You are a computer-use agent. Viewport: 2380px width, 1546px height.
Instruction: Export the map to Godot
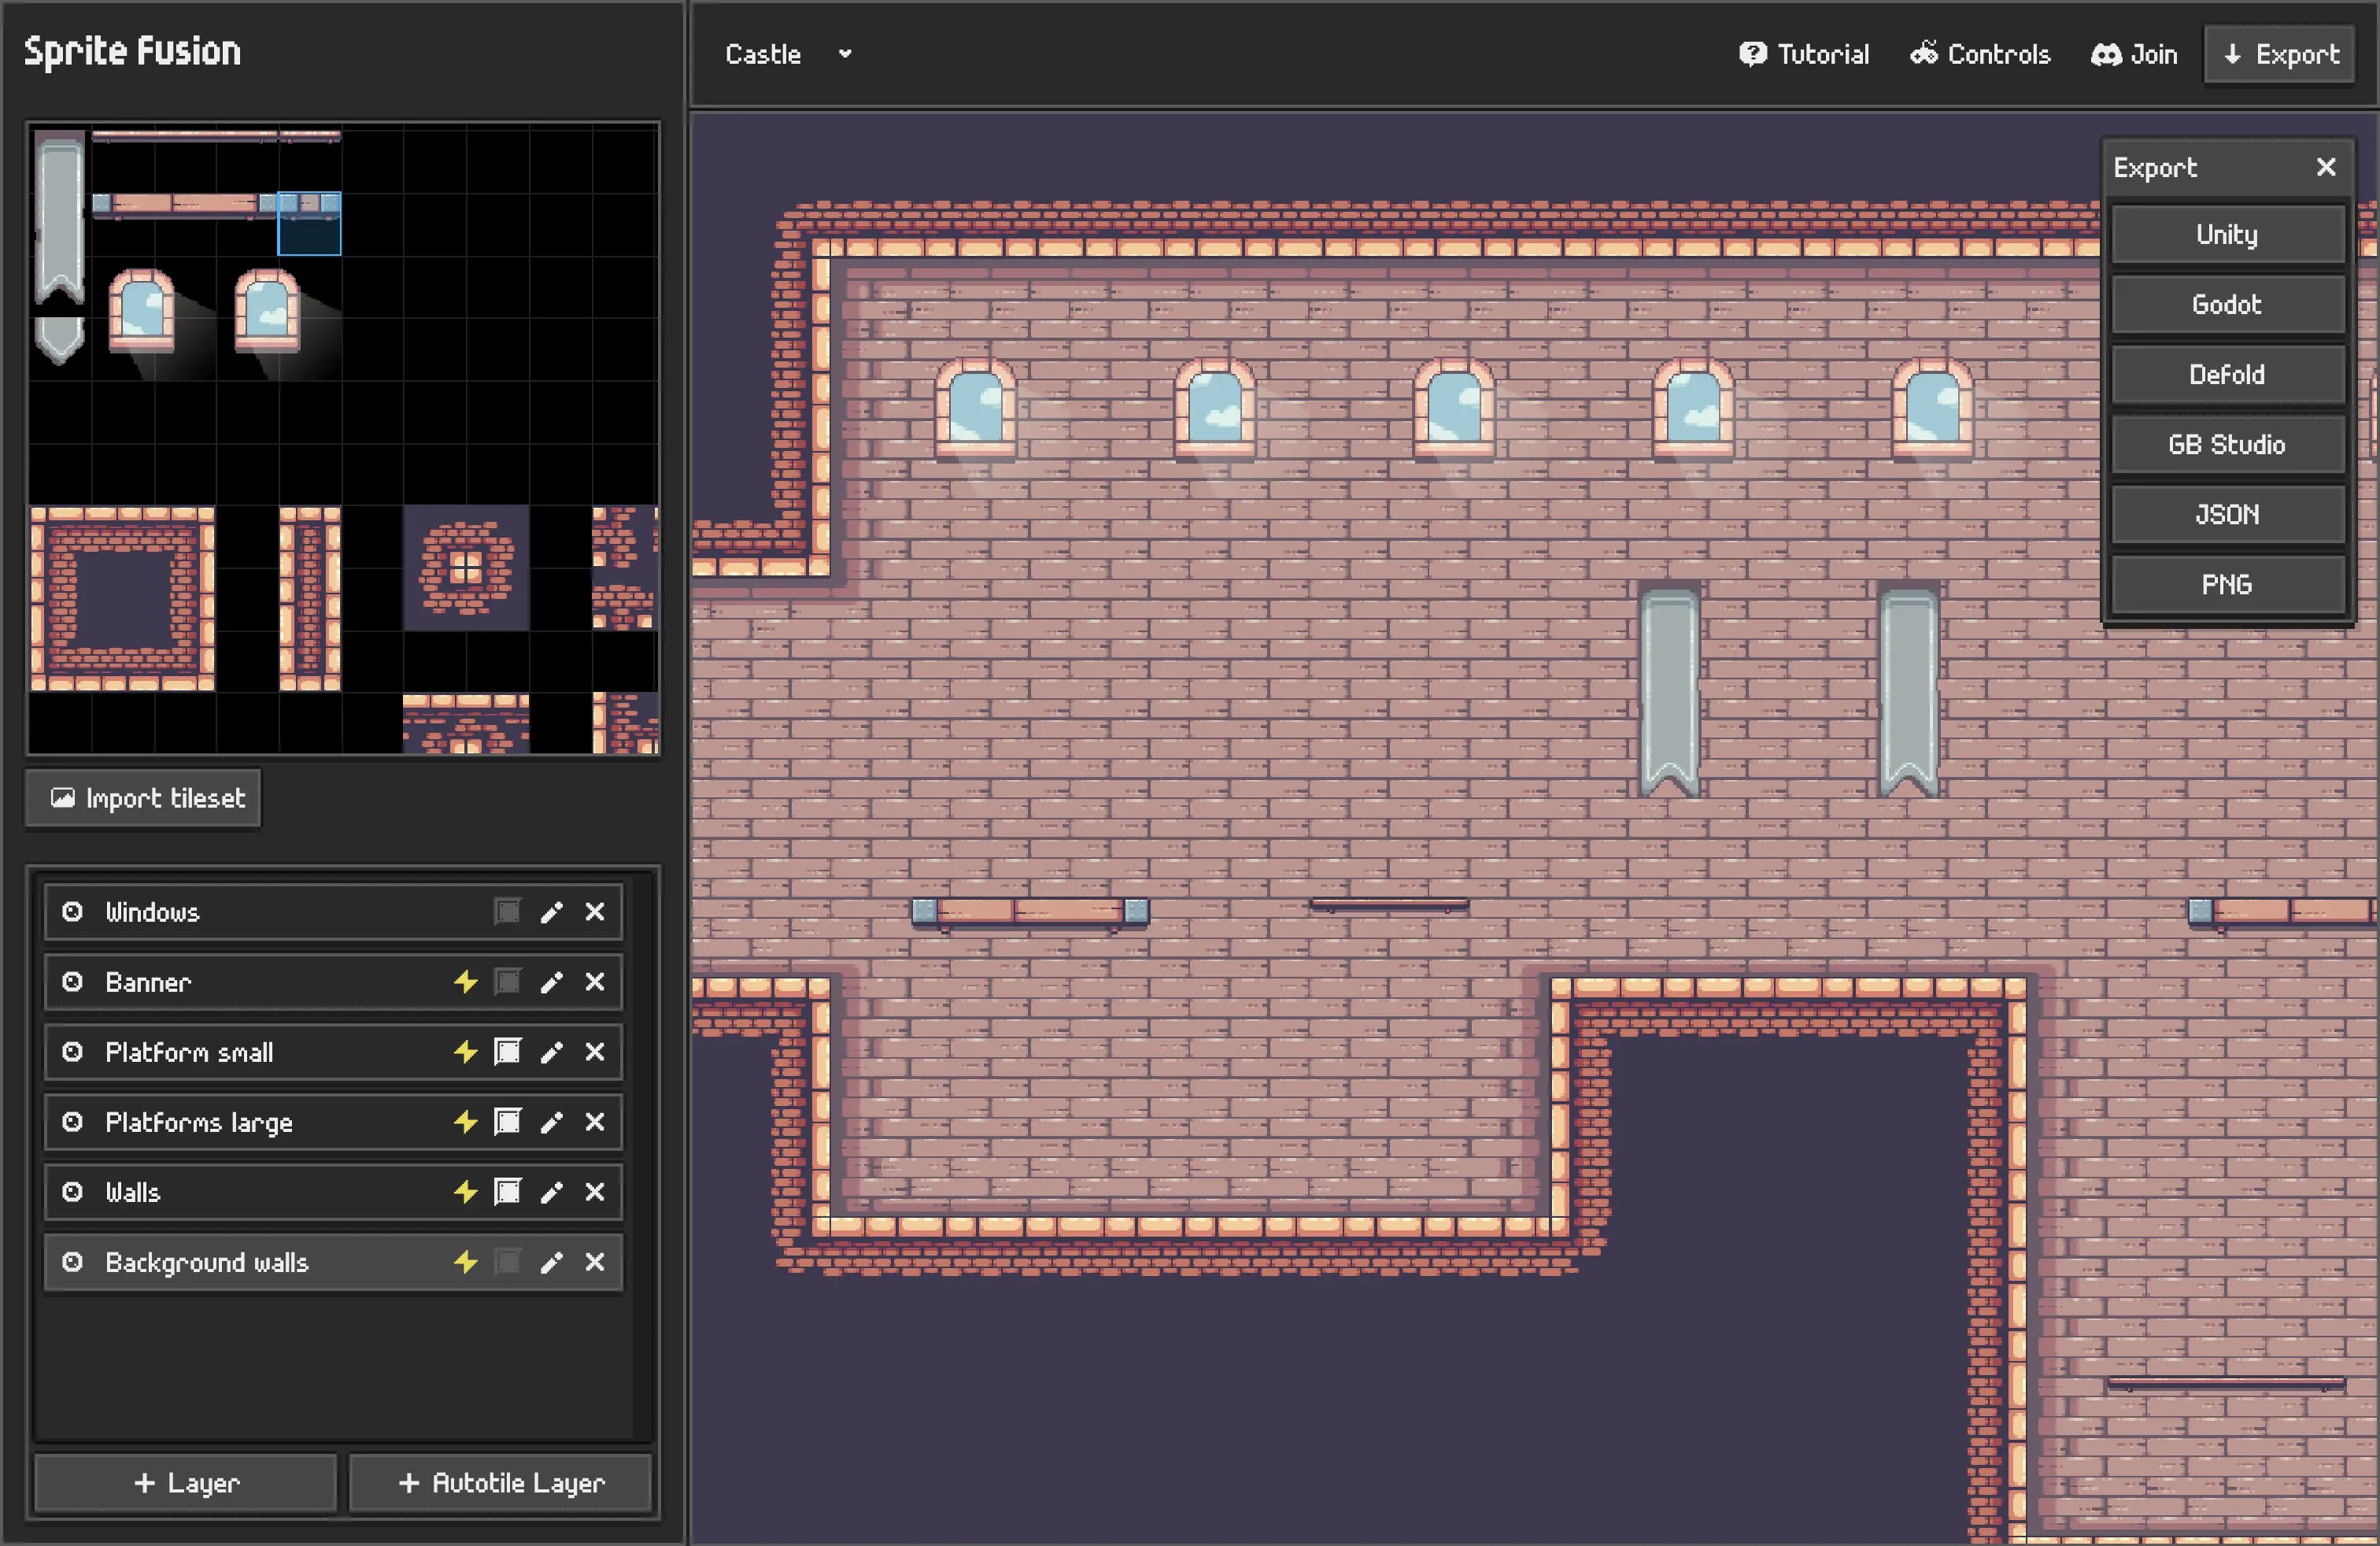click(2228, 304)
